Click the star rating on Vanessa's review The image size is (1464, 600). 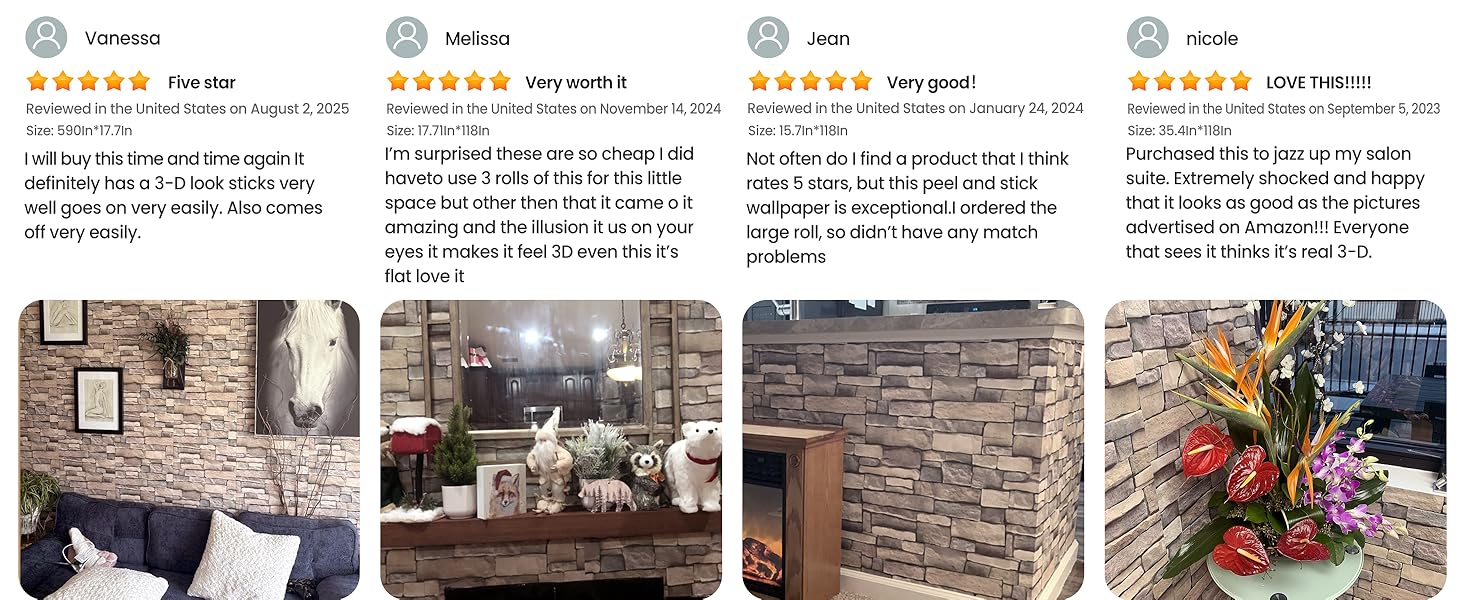(88, 82)
